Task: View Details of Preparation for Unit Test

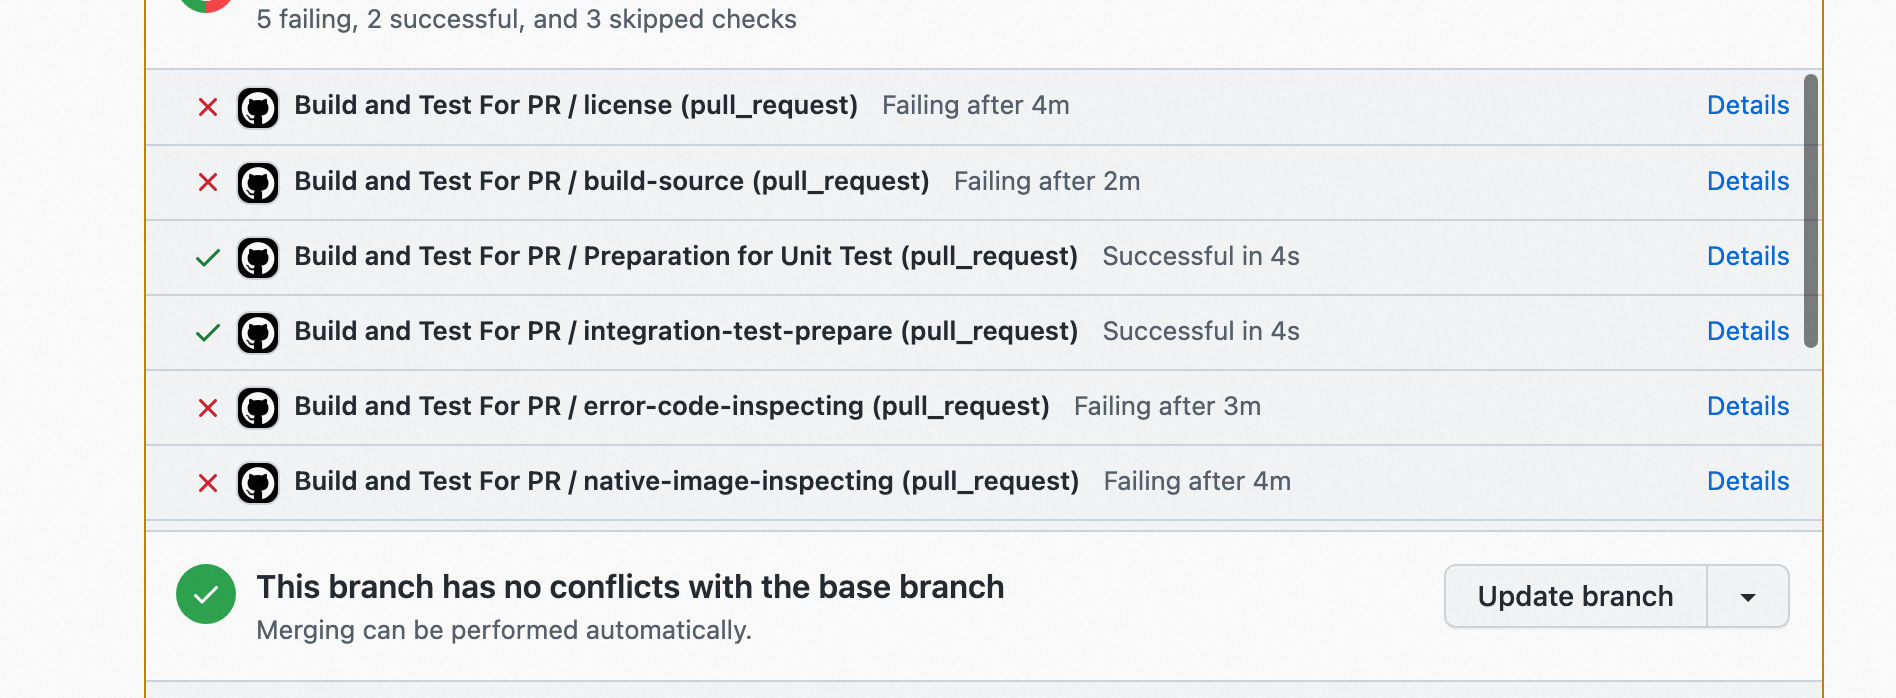Action: tap(1747, 256)
